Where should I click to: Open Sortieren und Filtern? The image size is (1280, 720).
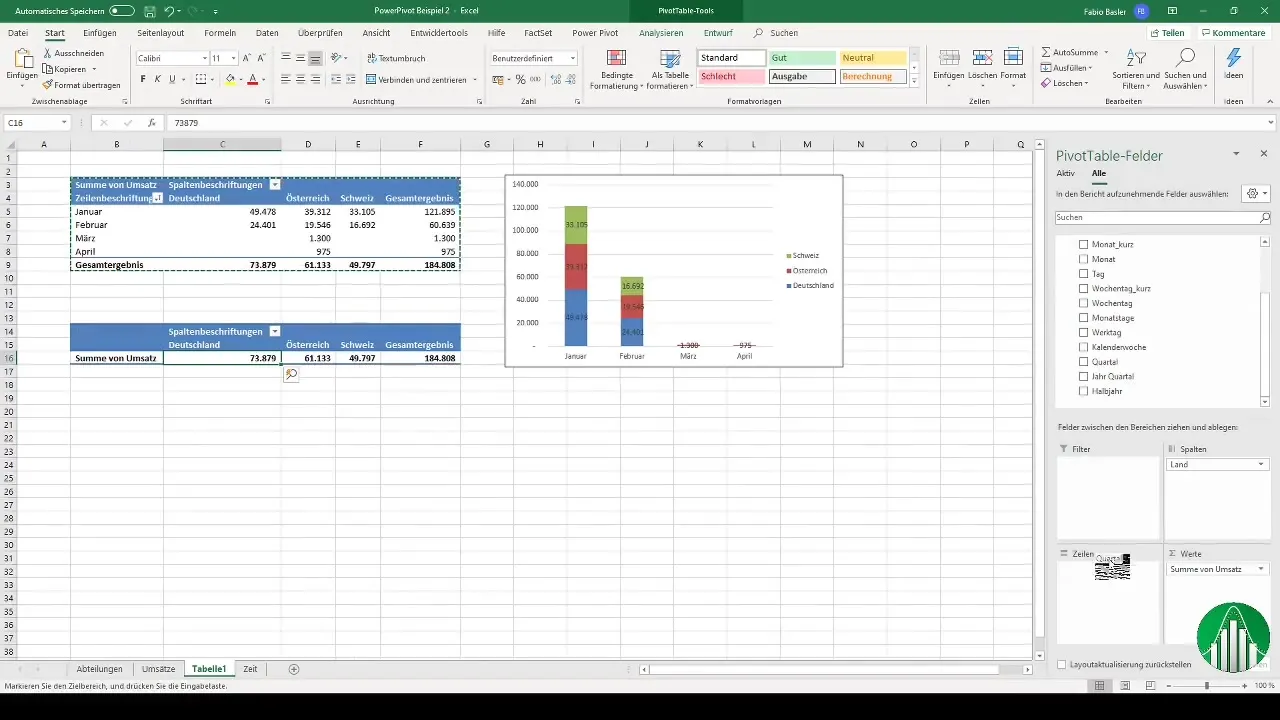coord(1136,69)
